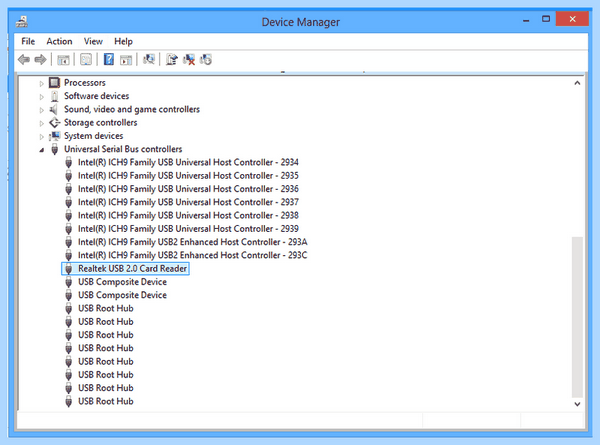Select USB Universal Host Controller - 2935
This screenshot has height=445, width=600.
[x=188, y=176]
